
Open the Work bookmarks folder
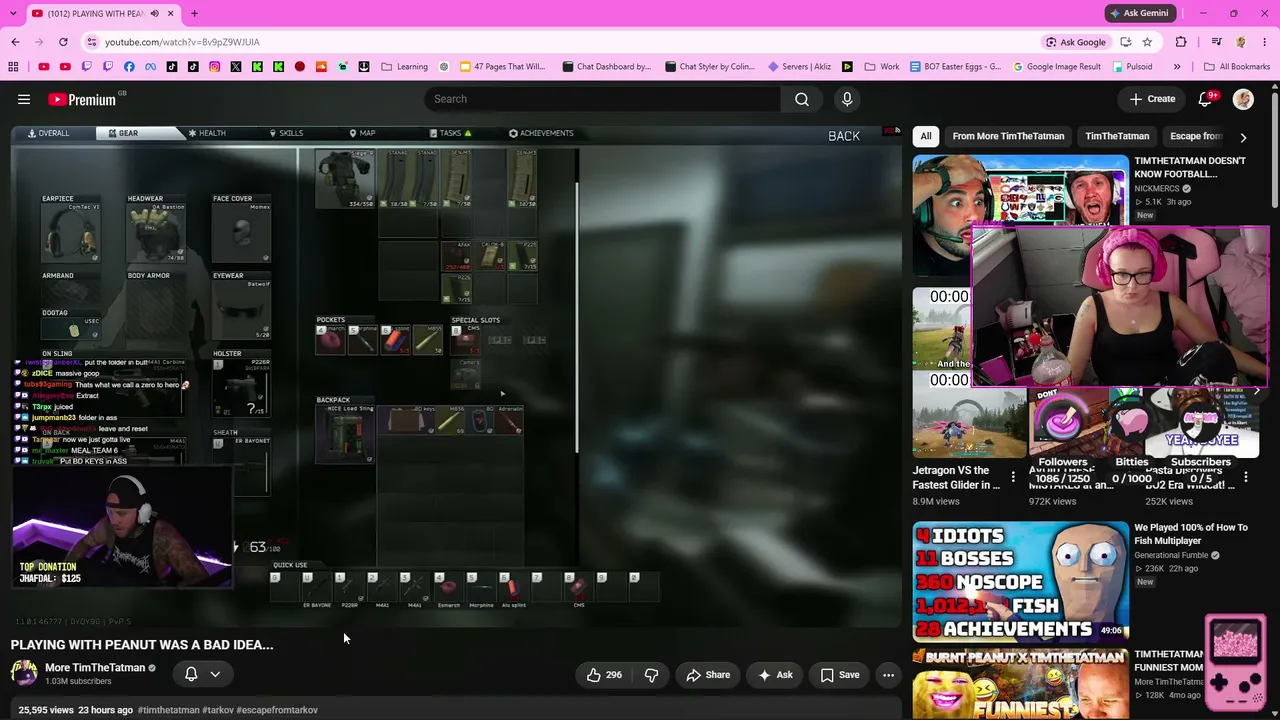(x=881, y=67)
